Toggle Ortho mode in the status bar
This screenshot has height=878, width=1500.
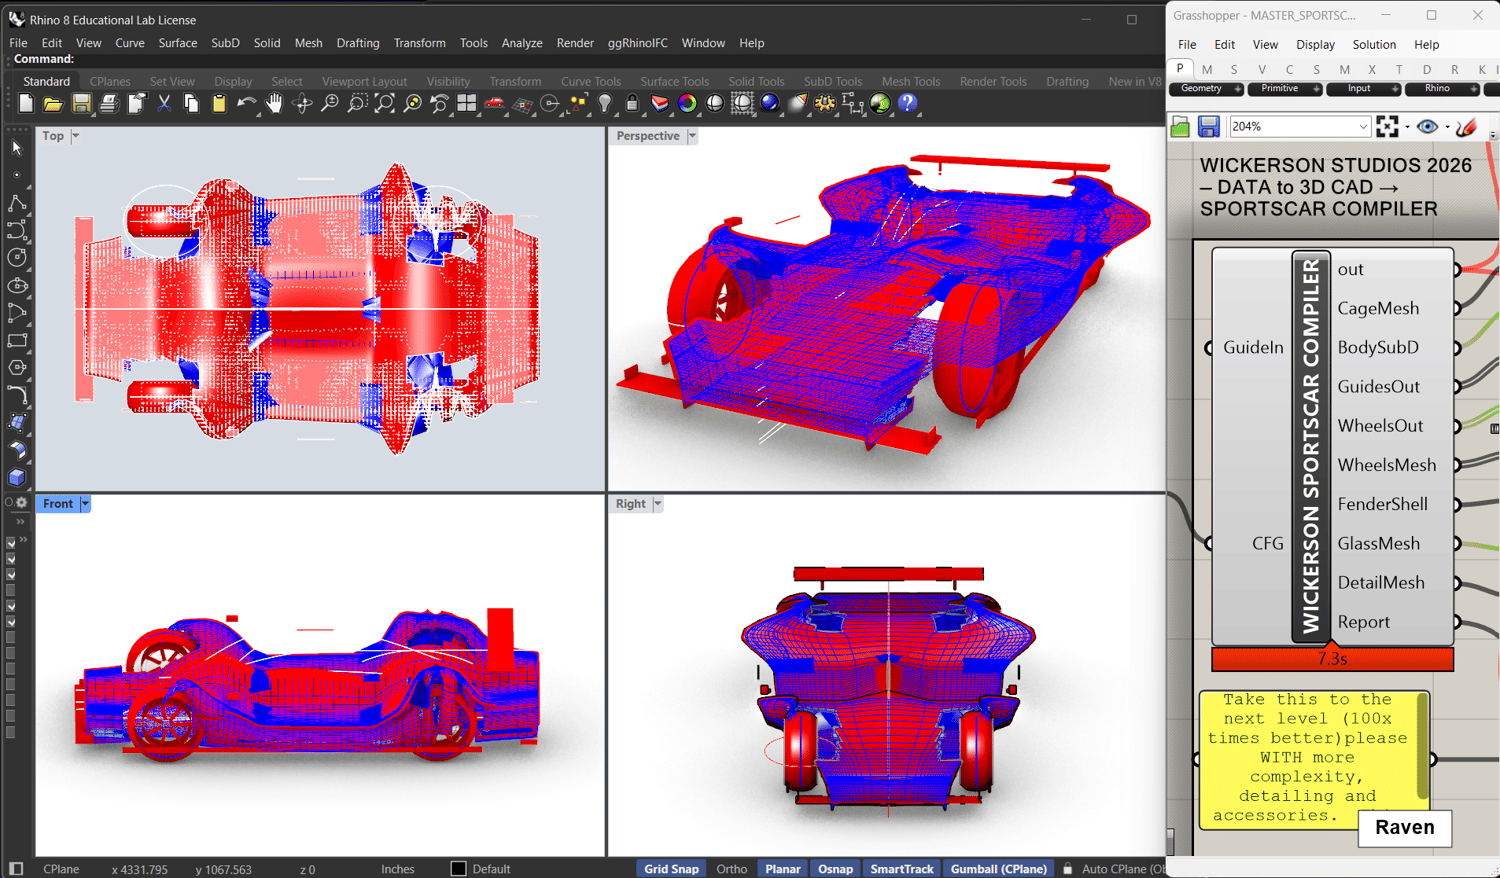click(x=732, y=869)
